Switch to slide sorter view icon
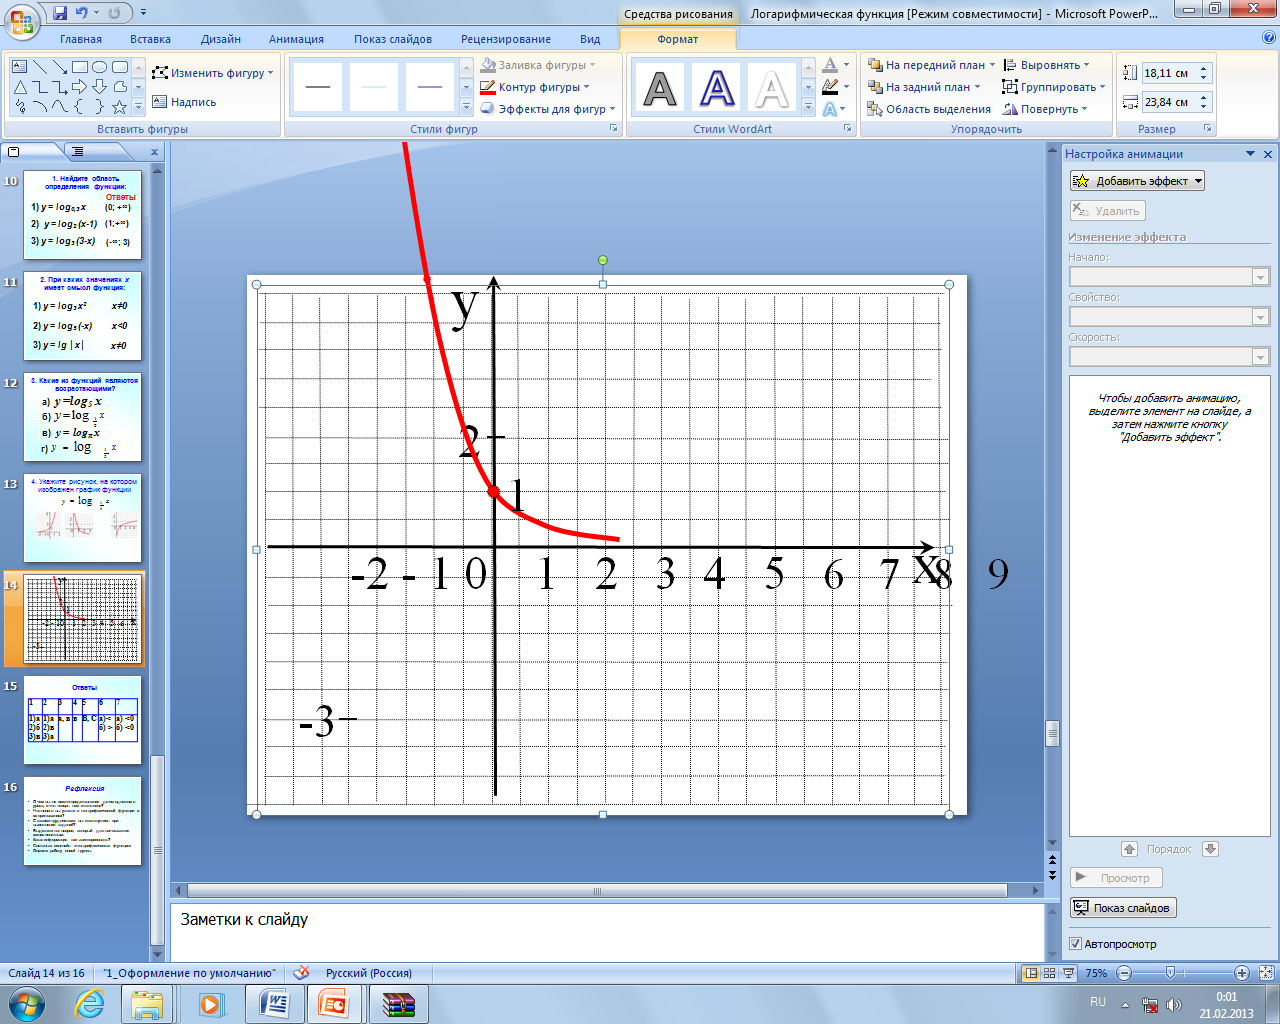1280x1024 pixels. click(x=1049, y=973)
